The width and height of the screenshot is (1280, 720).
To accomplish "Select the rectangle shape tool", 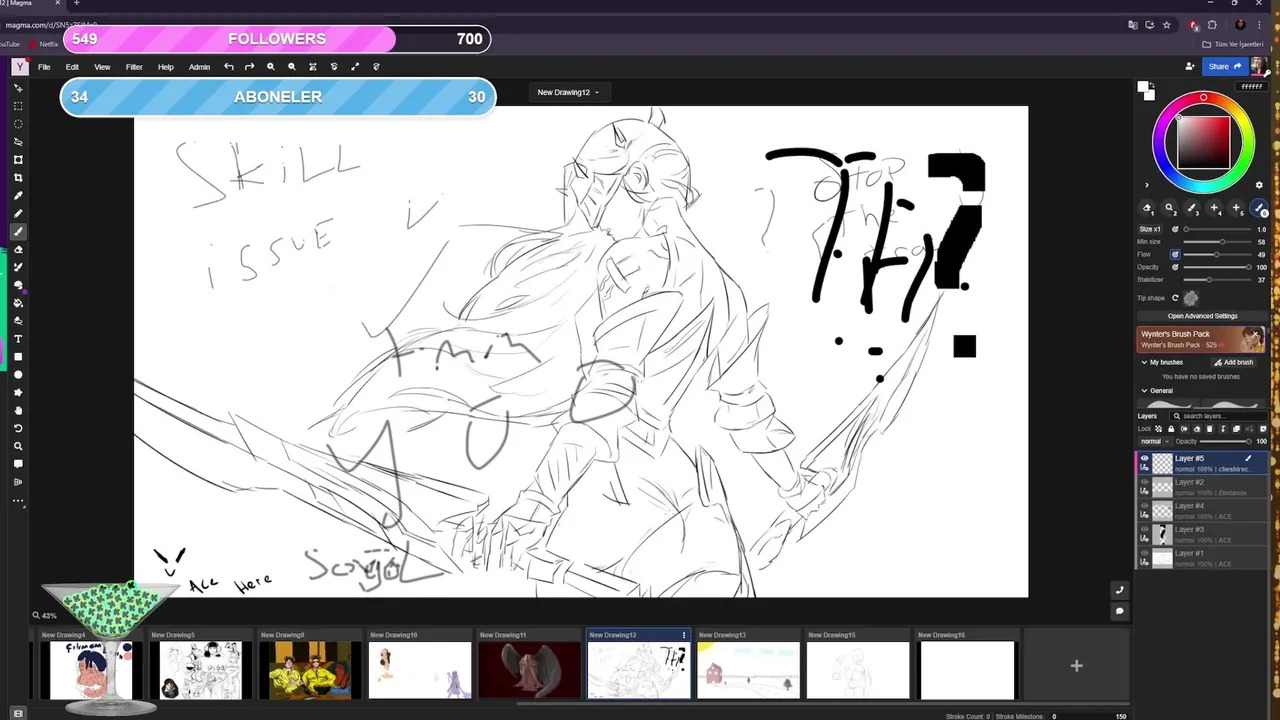I will (18, 357).
